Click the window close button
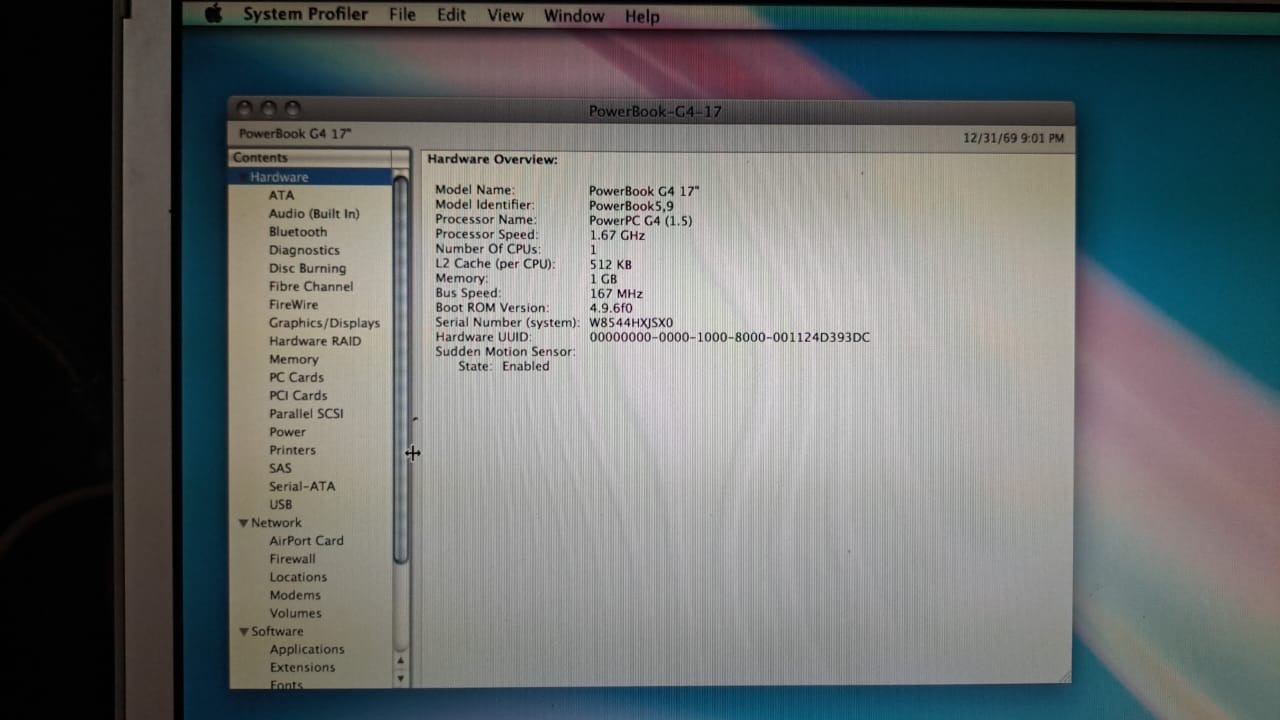Image resolution: width=1280 pixels, height=720 pixels. [x=244, y=108]
